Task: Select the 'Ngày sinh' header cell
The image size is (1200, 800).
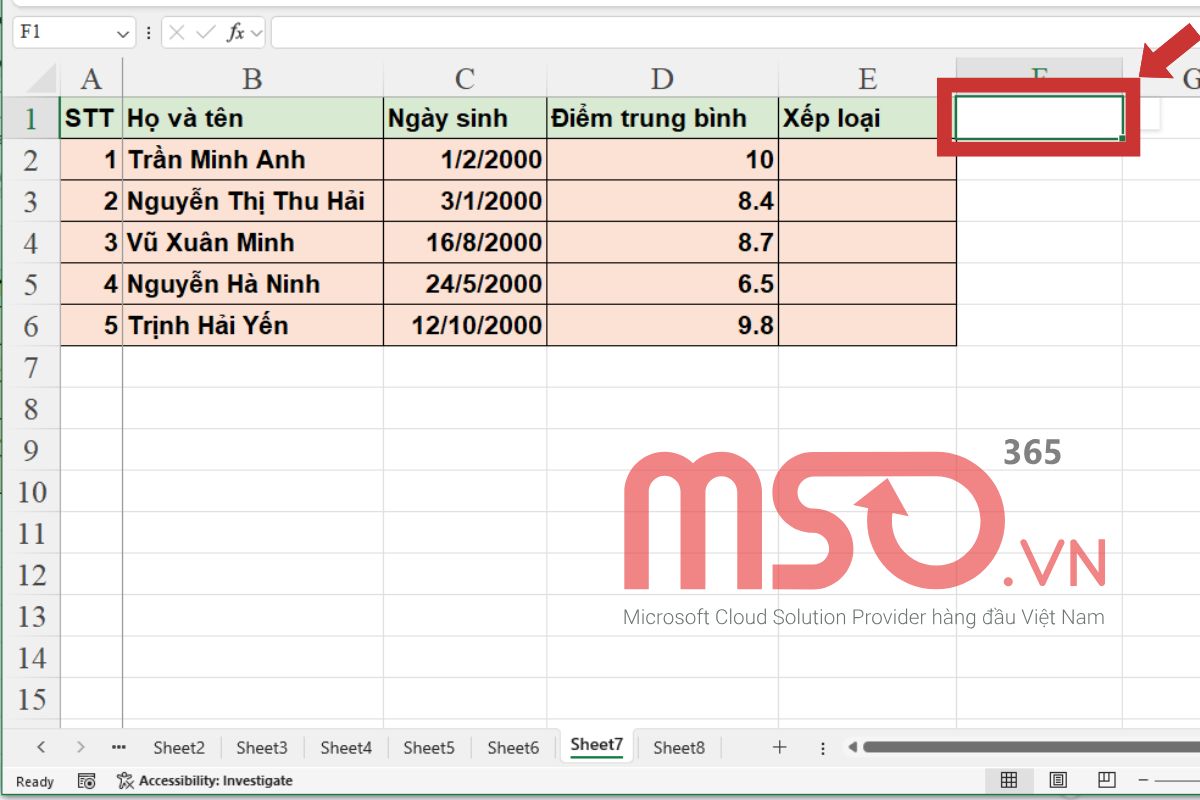Action: click(465, 118)
